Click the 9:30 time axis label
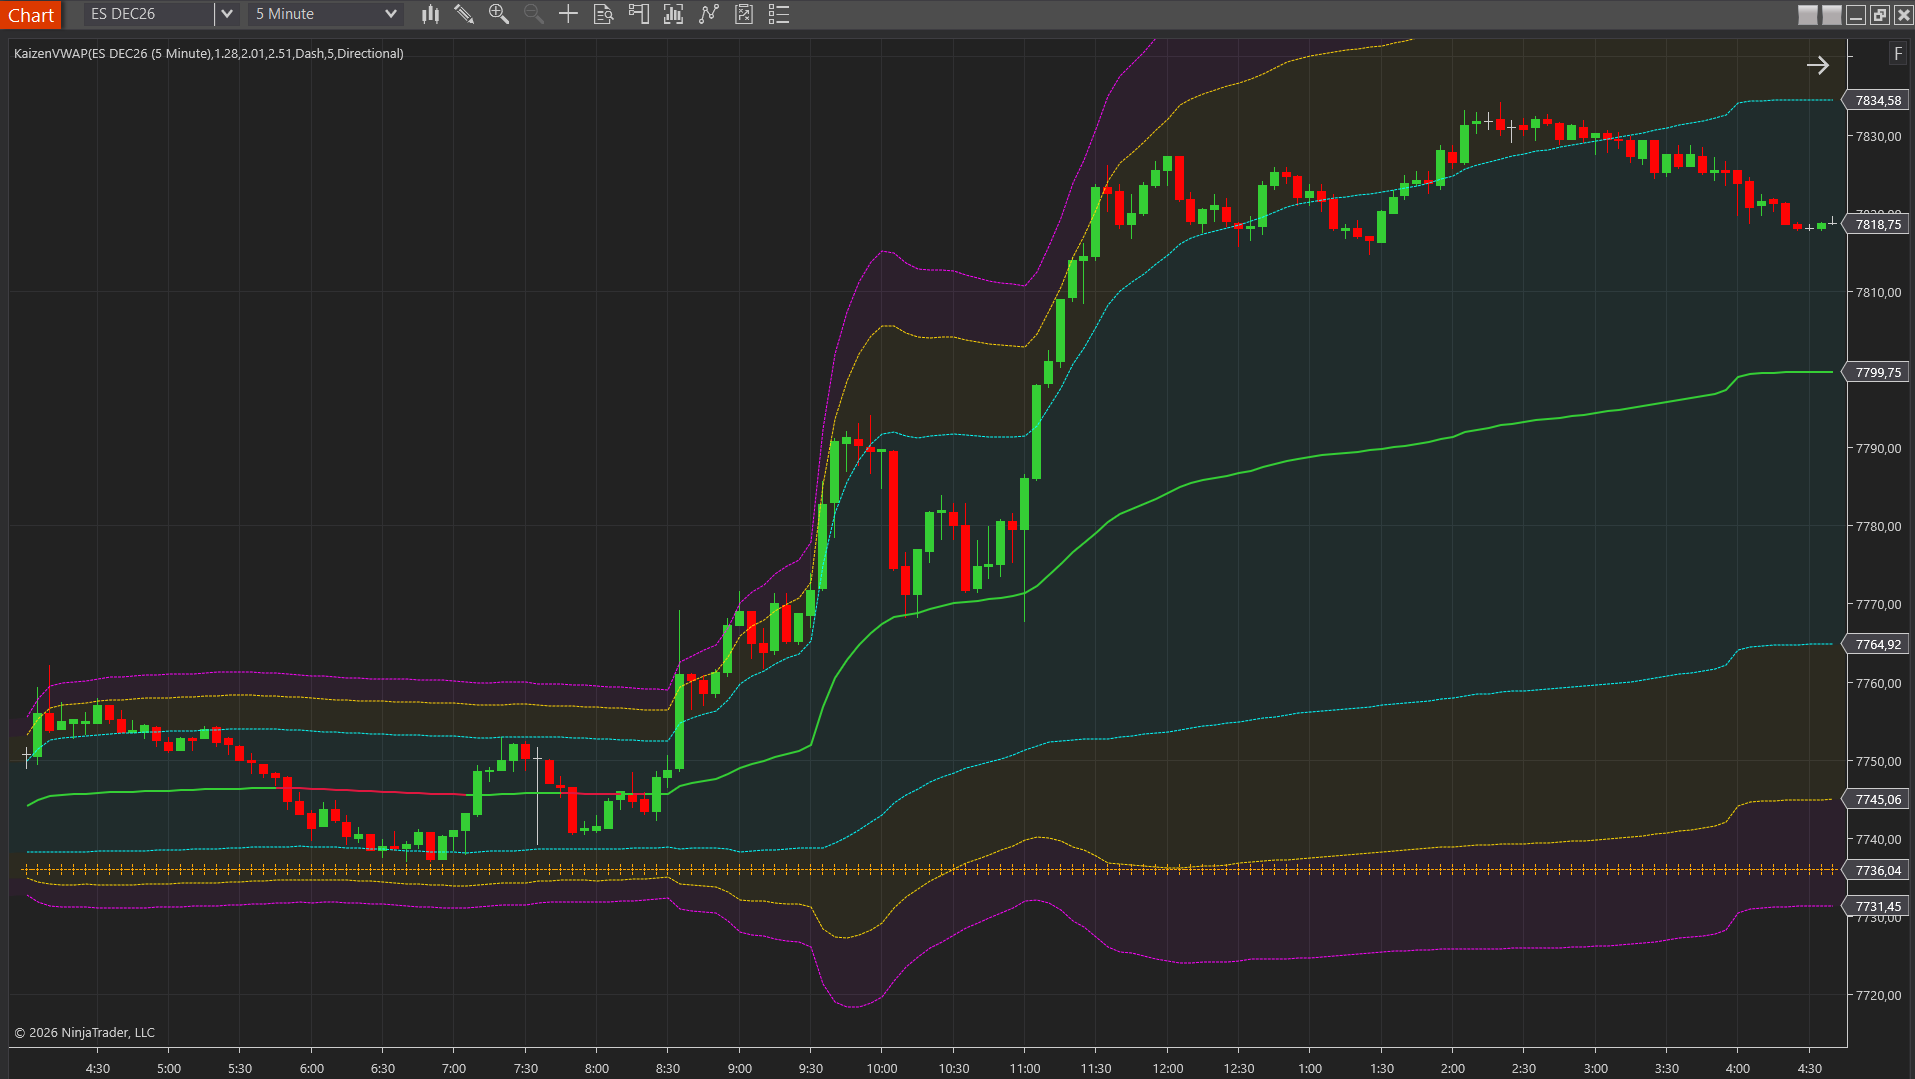The image size is (1915, 1079). pyautogui.click(x=811, y=1068)
